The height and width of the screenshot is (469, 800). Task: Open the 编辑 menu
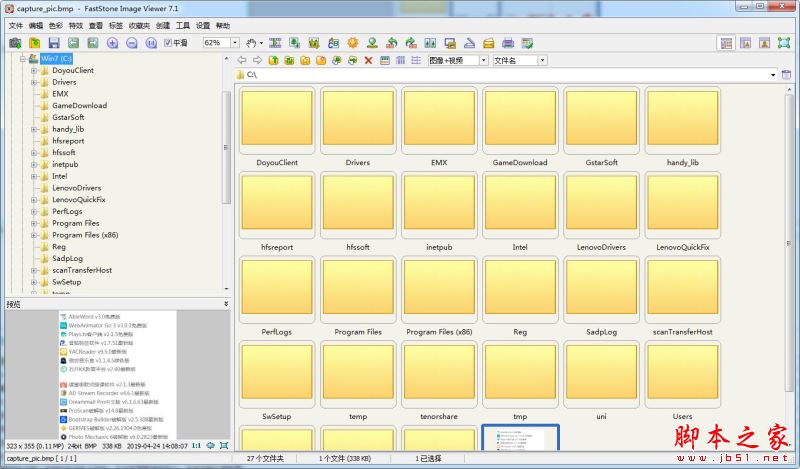pos(36,26)
